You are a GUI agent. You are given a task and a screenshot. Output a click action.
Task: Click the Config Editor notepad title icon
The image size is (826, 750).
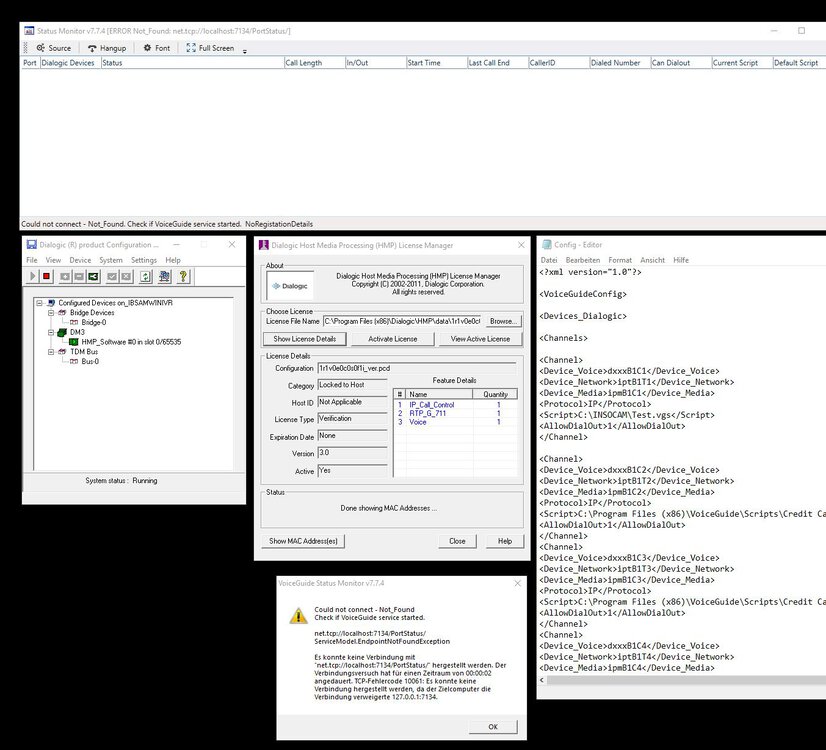point(547,245)
